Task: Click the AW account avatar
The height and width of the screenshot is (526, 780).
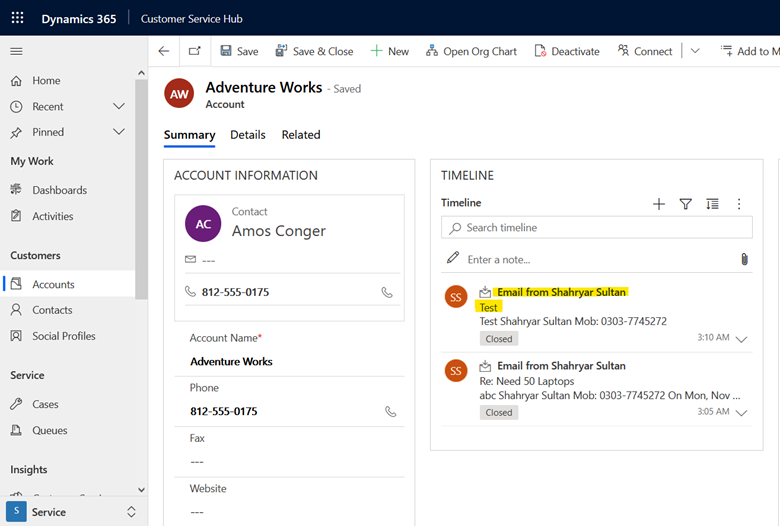Action: 179,94
